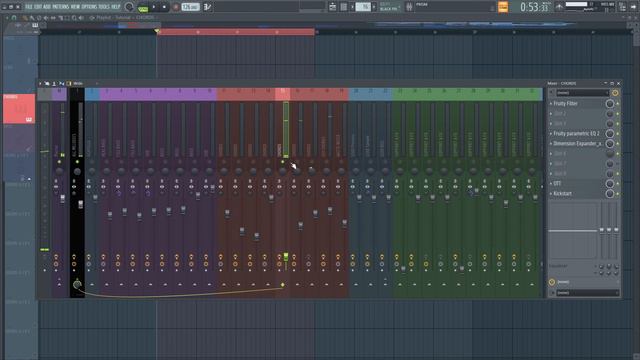
Task: Open the PATTERNS menu
Action: tap(60, 7)
